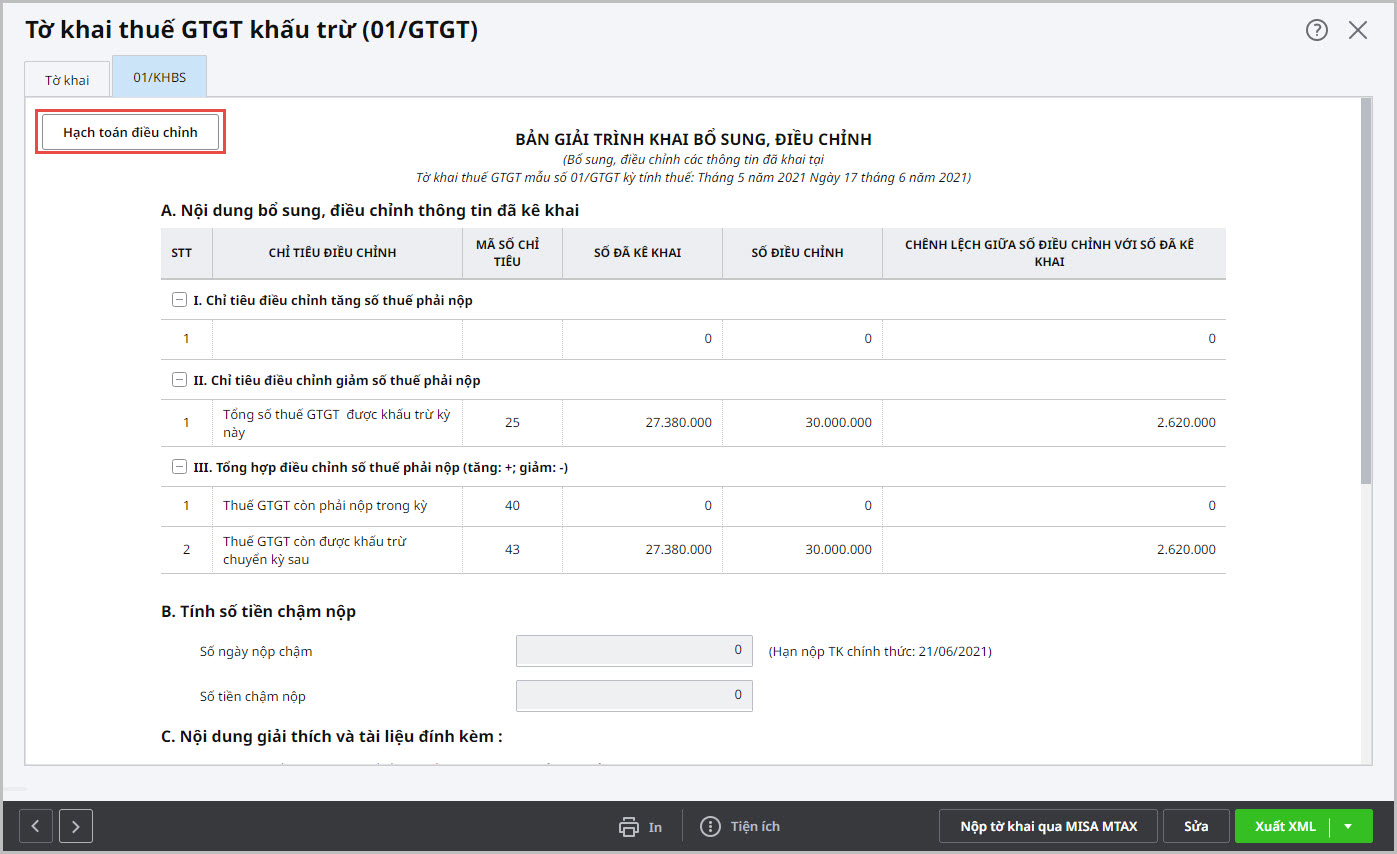Click the printer In icon
The width and height of the screenshot is (1397, 854).
point(629,827)
